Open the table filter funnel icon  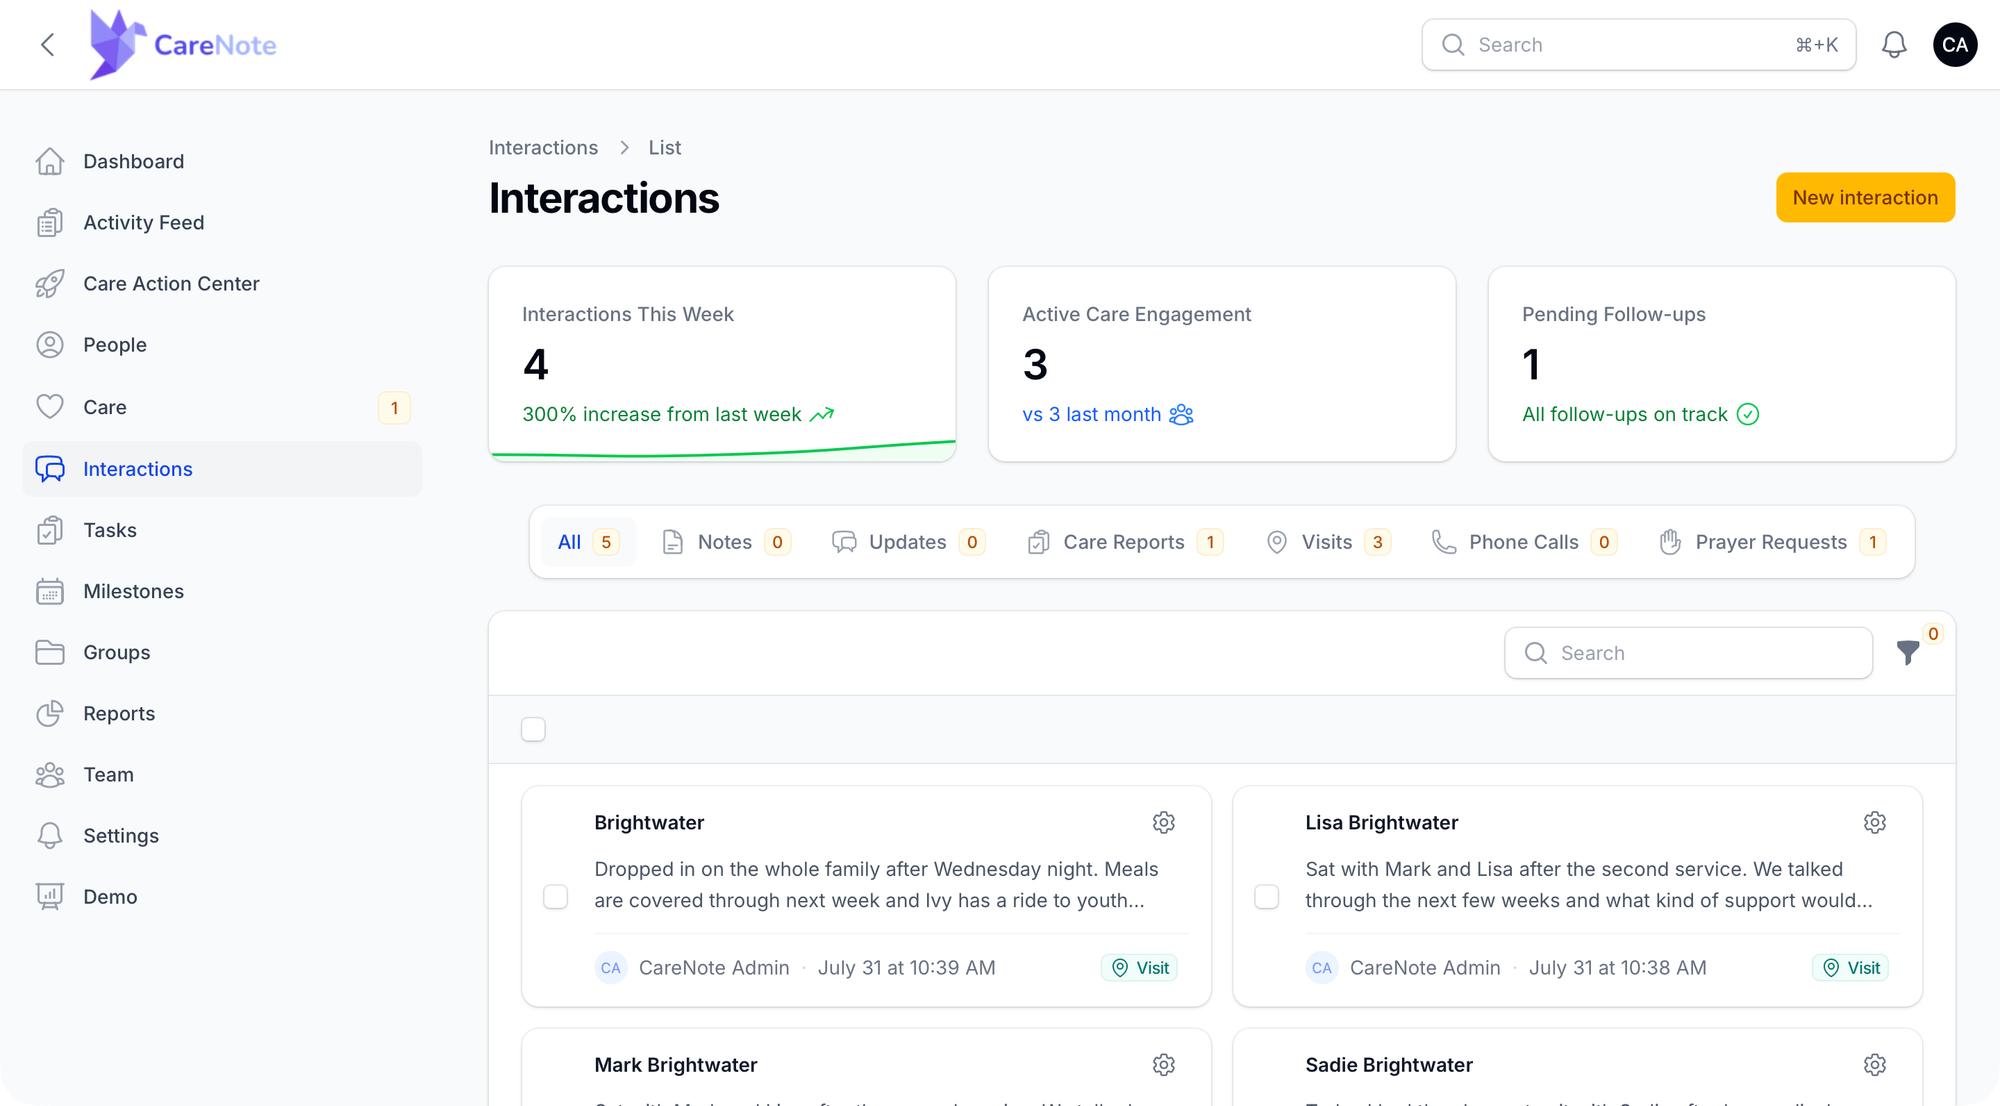(1908, 653)
